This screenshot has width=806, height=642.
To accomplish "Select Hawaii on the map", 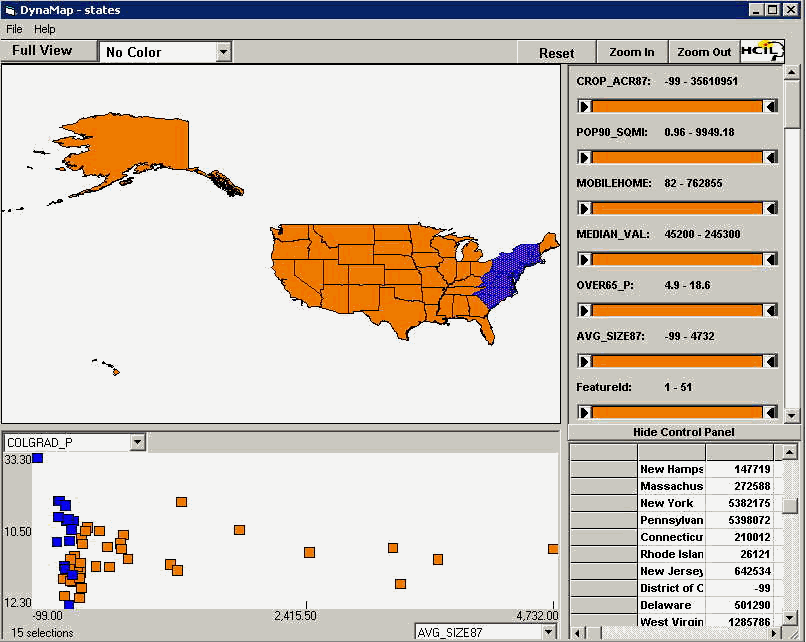I will tap(115, 371).
